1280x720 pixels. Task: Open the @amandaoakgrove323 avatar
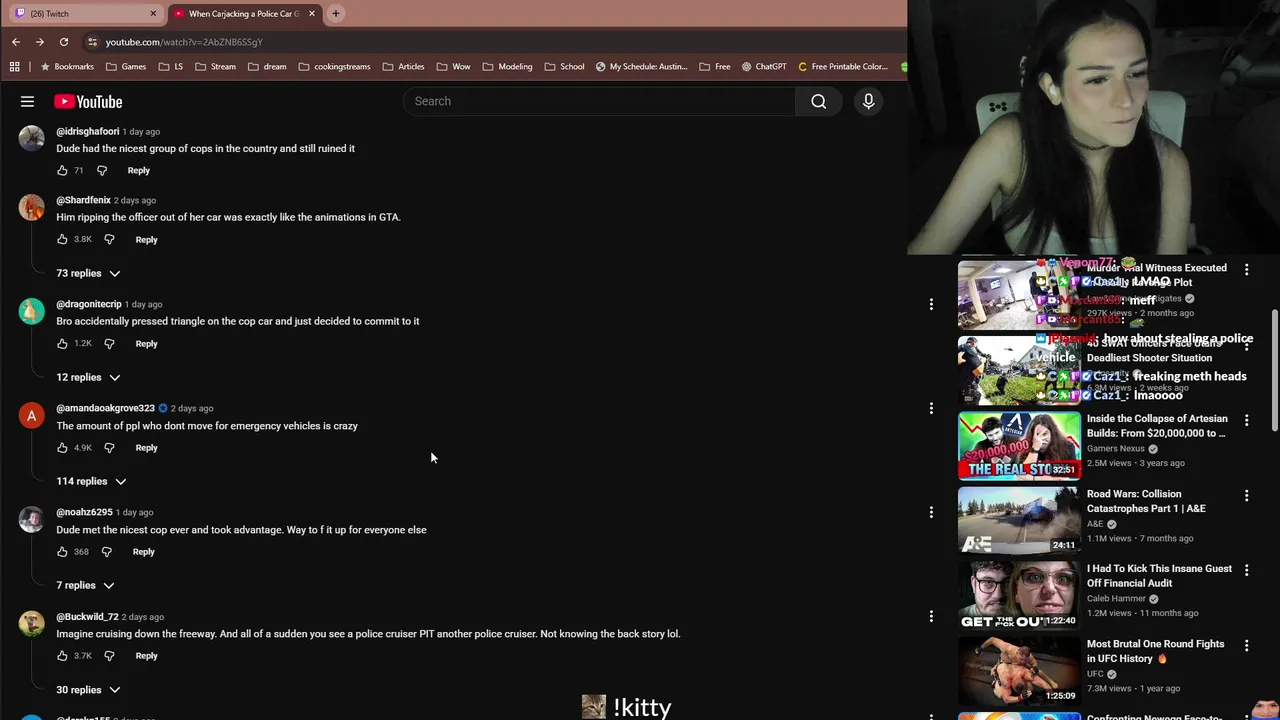[x=31, y=415]
